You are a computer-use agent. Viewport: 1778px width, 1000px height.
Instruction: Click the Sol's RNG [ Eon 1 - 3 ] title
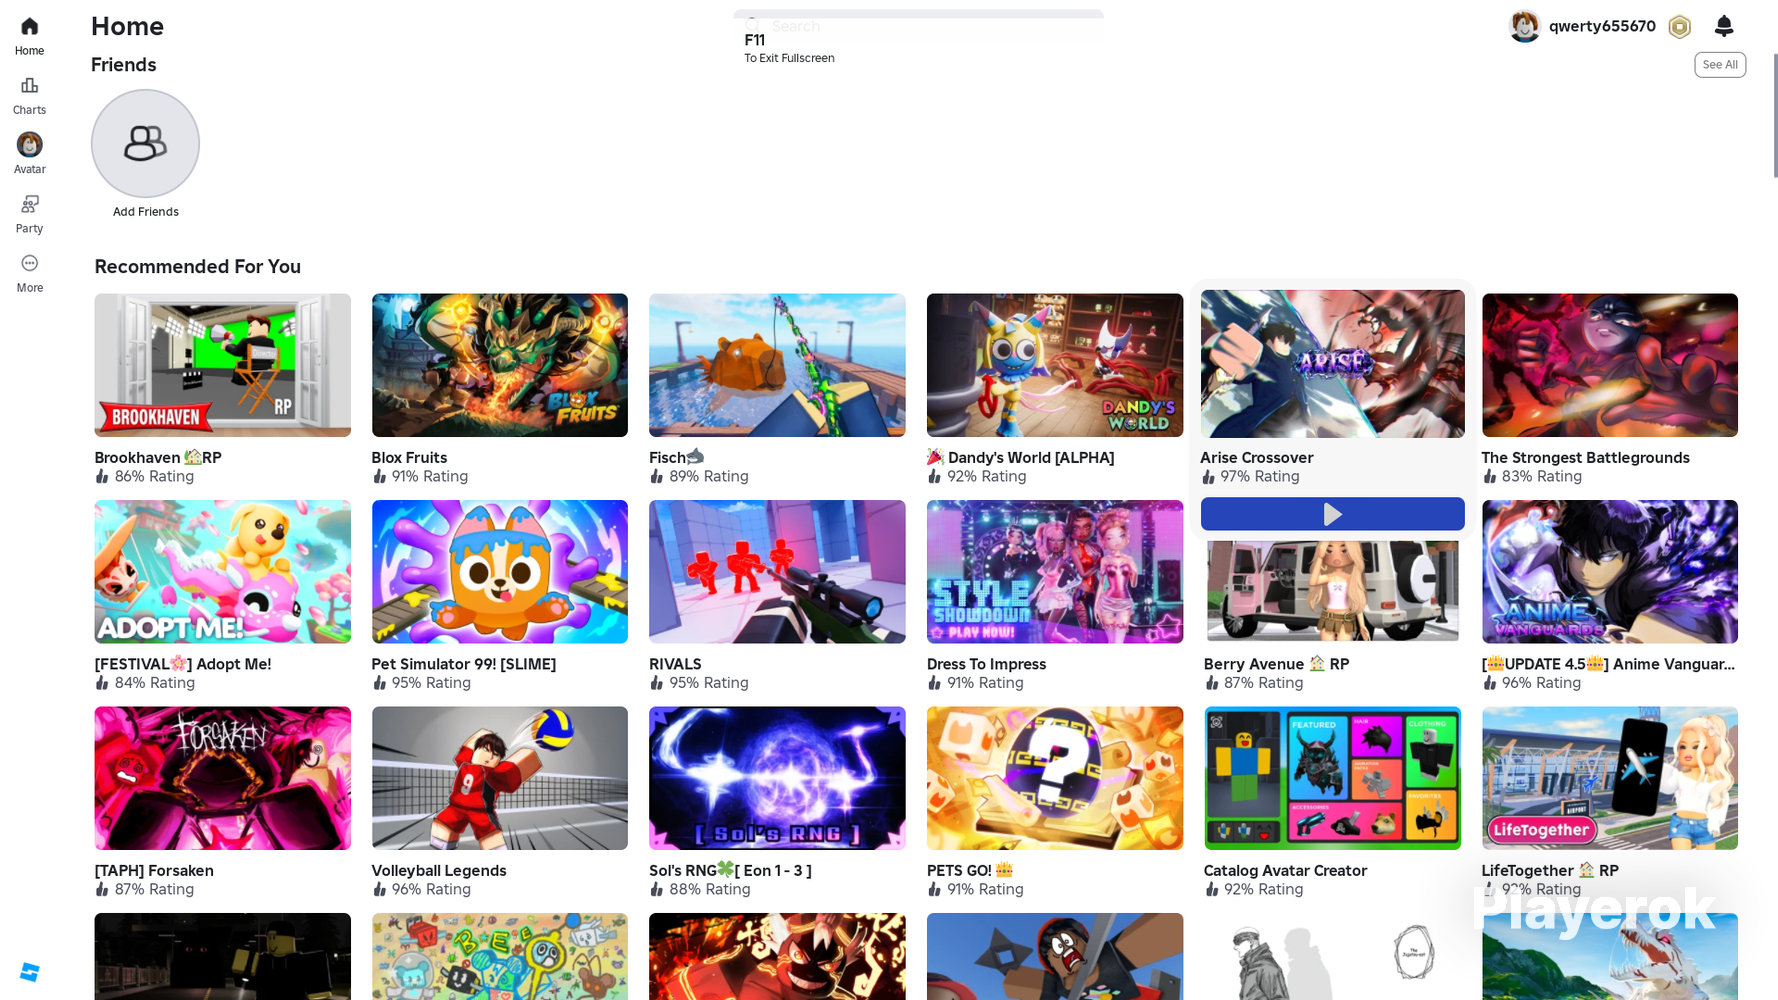click(x=730, y=870)
